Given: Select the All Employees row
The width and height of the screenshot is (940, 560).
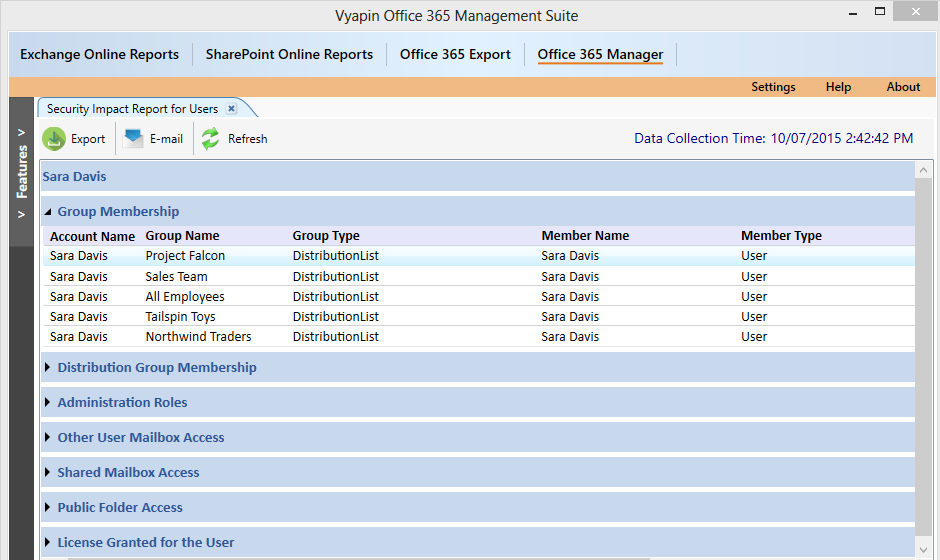Looking at the screenshot, I should (479, 296).
